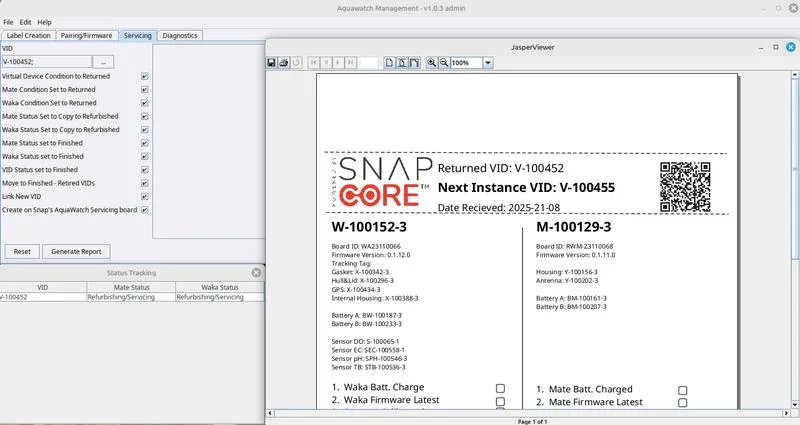This screenshot has height=425, width=800.
Task: Maximize the JasperViewer window
Action: coord(776,47)
